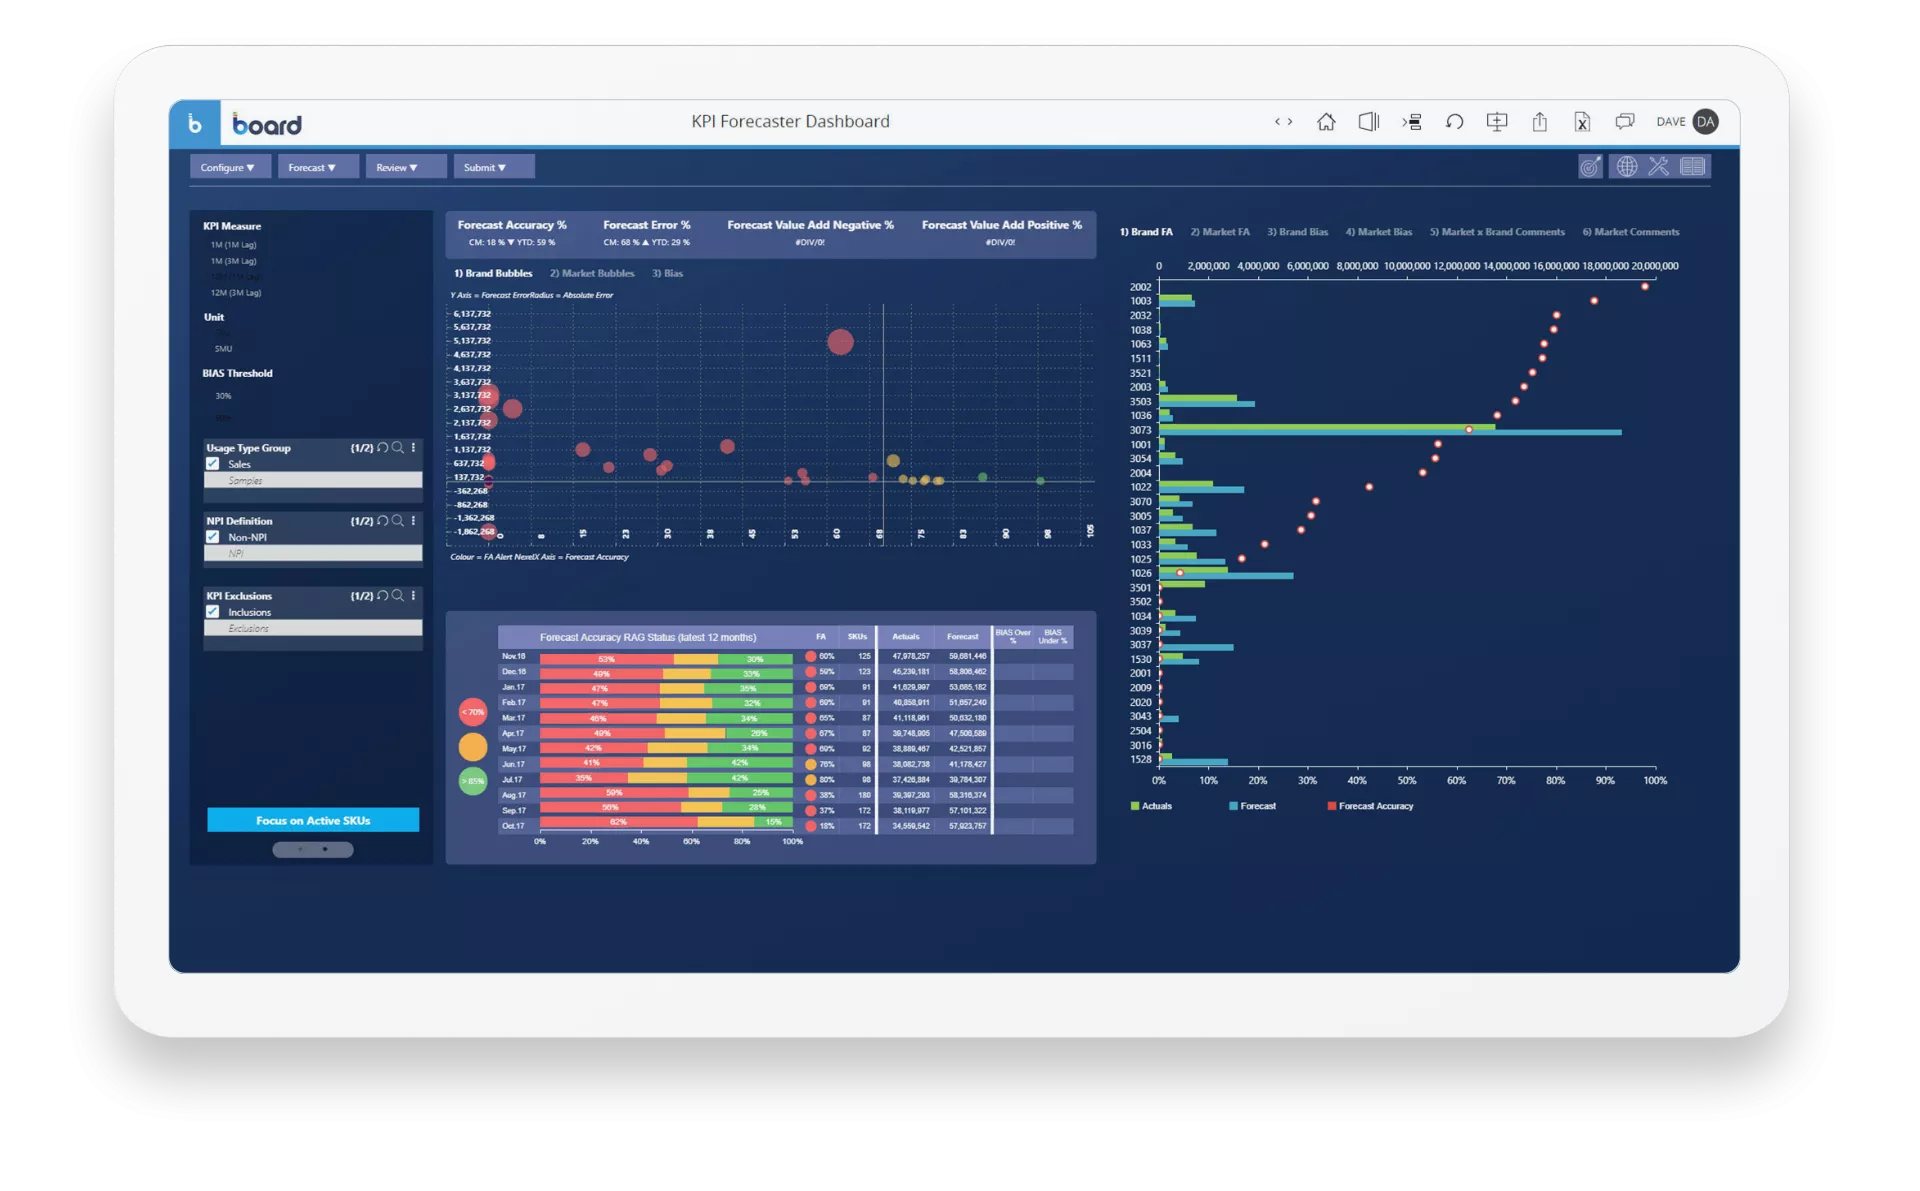Select the 2) Market FA tab
Image resolution: width=1920 pixels, height=1191 pixels.
coord(1220,232)
